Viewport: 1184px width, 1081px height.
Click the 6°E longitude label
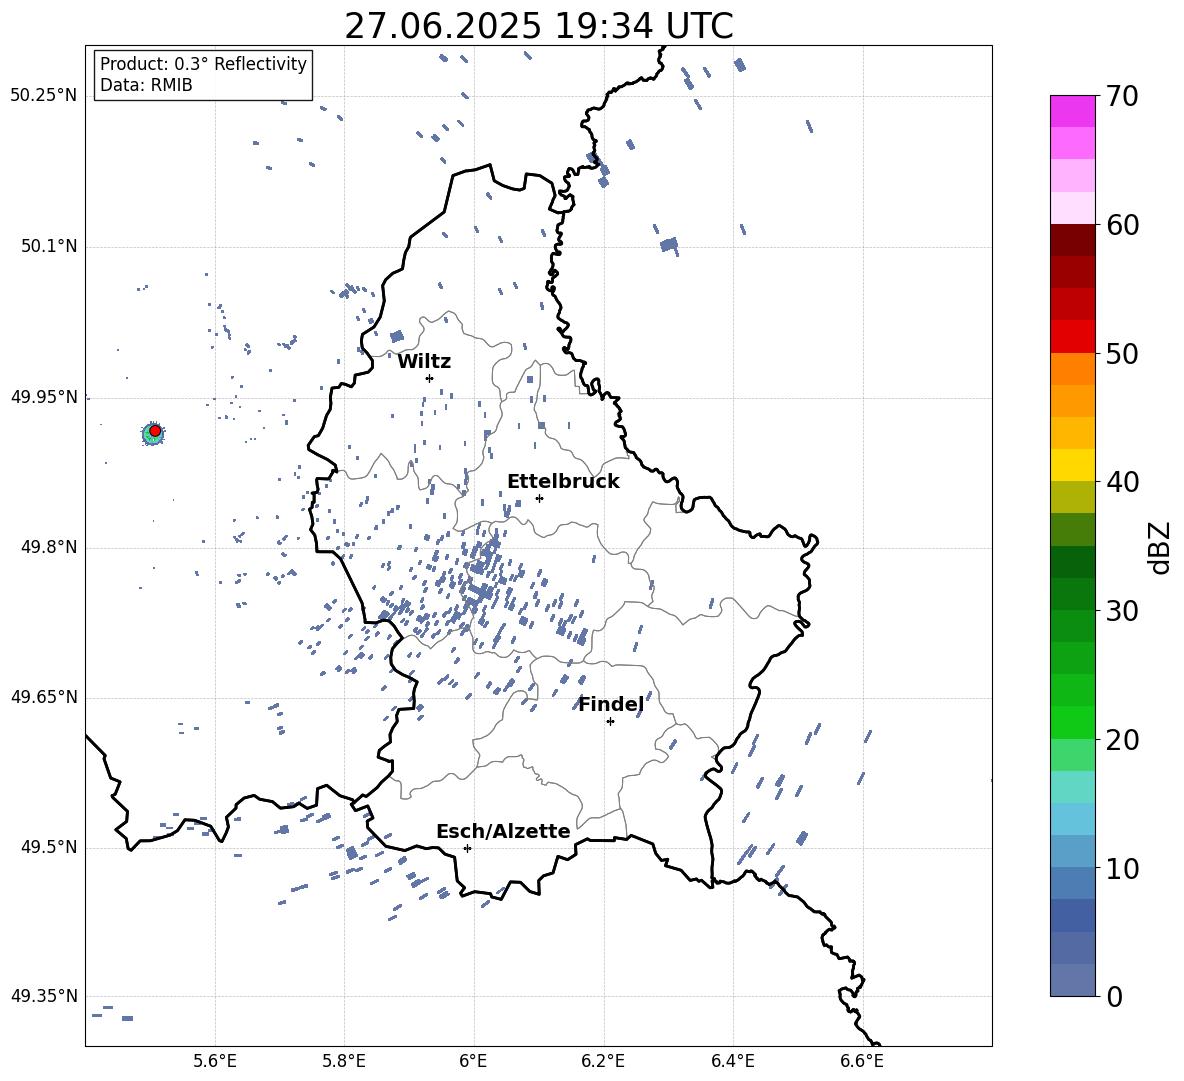[x=473, y=1061]
